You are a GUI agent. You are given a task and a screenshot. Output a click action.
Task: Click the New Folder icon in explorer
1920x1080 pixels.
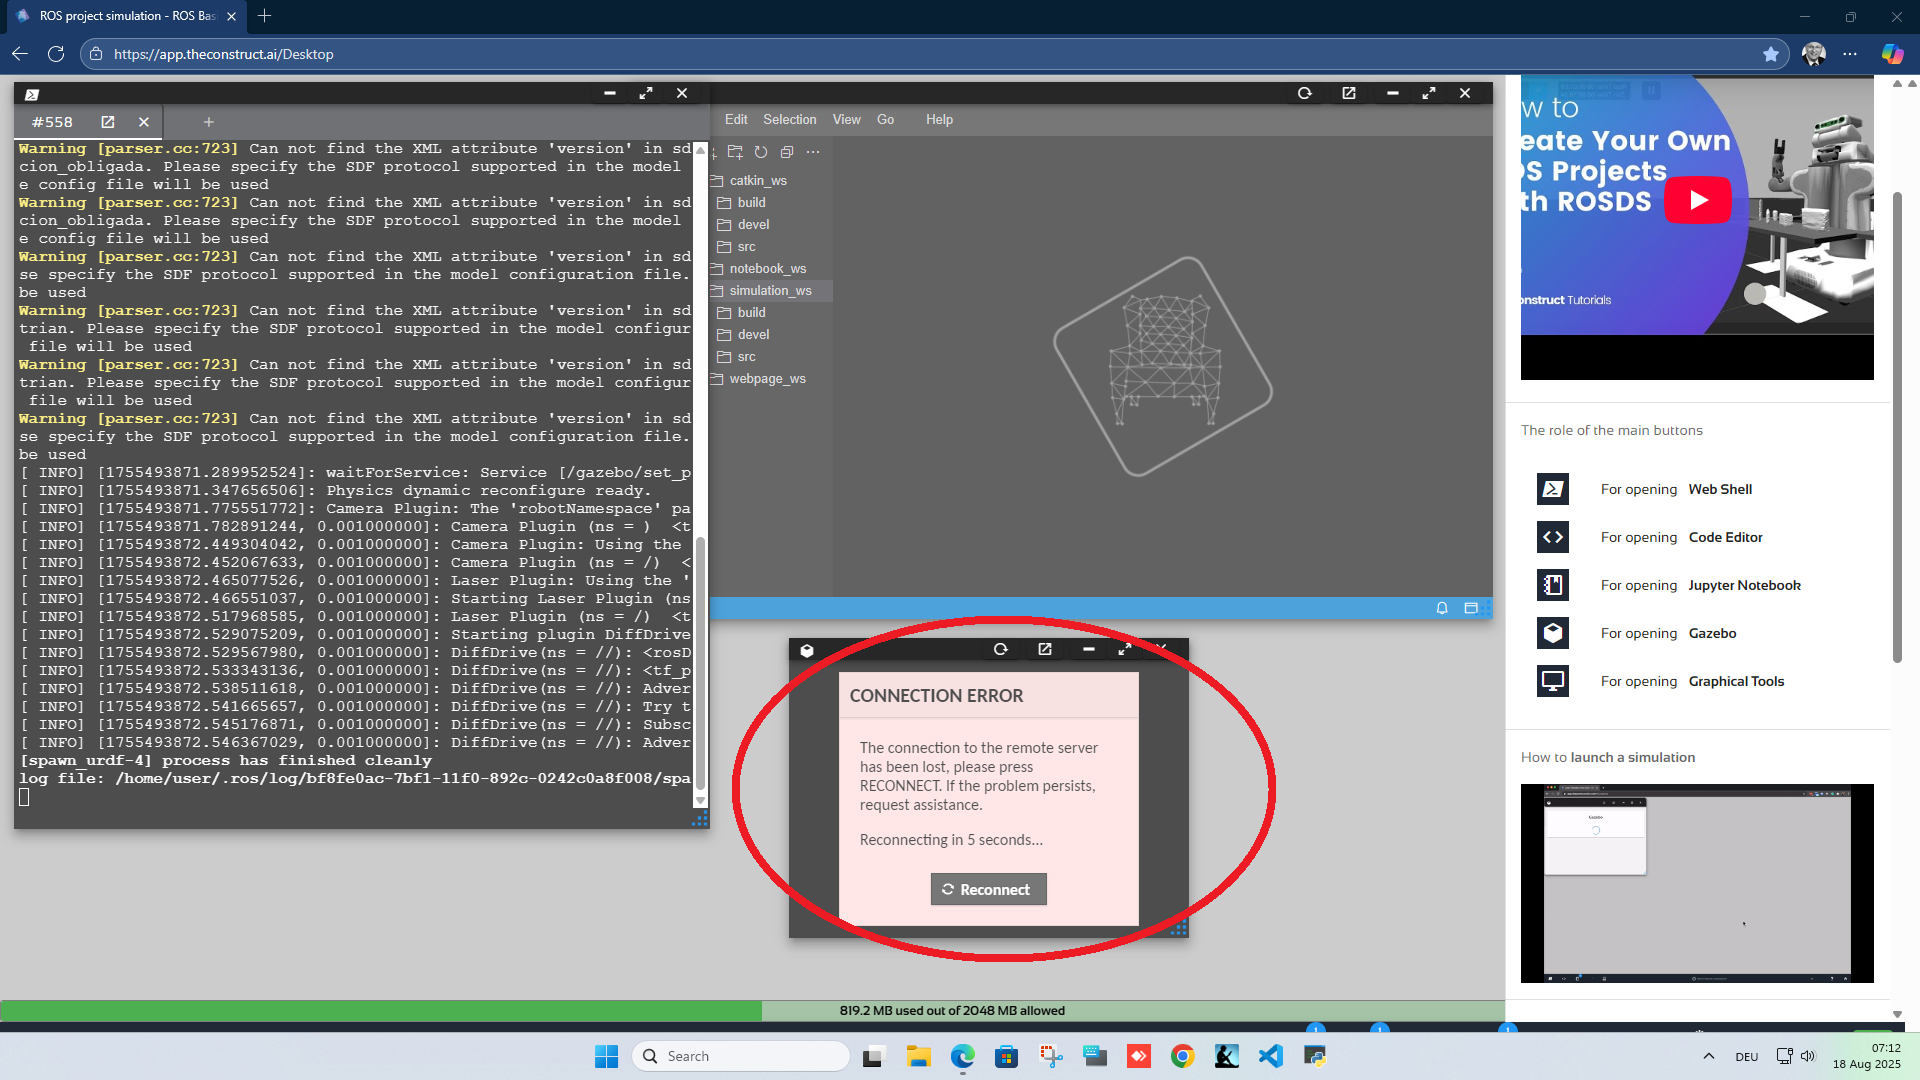[735, 152]
